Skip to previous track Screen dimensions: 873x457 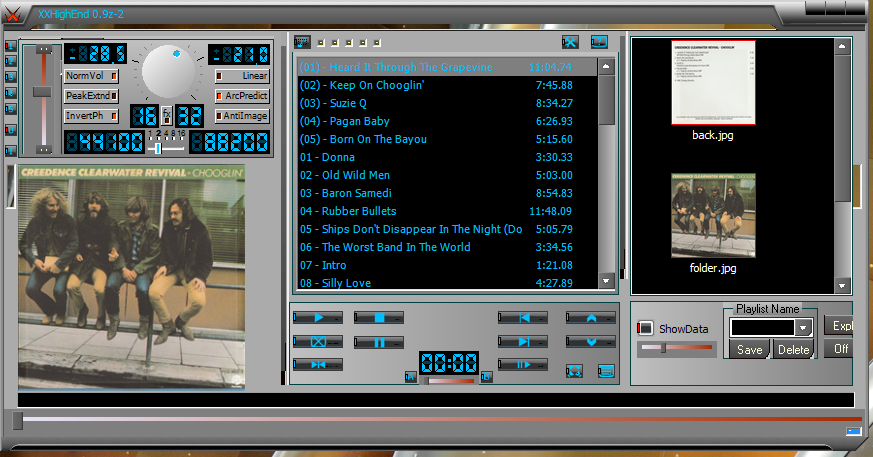(523, 318)
